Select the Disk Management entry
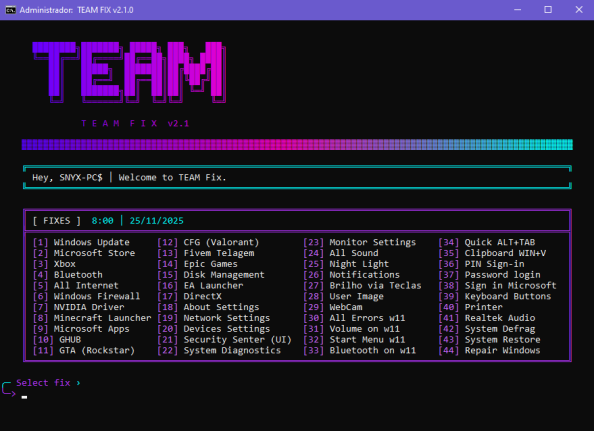This screenshot has height=431, width=594. [211, 275]
